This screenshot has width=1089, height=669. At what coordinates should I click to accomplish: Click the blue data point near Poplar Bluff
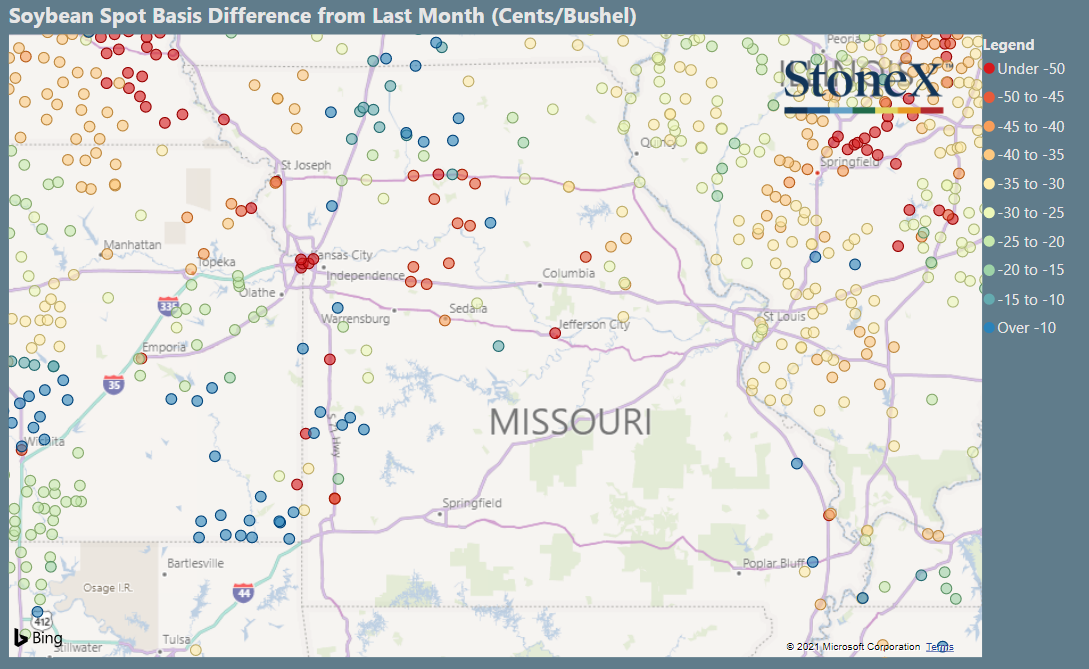(x=813, y=562)
